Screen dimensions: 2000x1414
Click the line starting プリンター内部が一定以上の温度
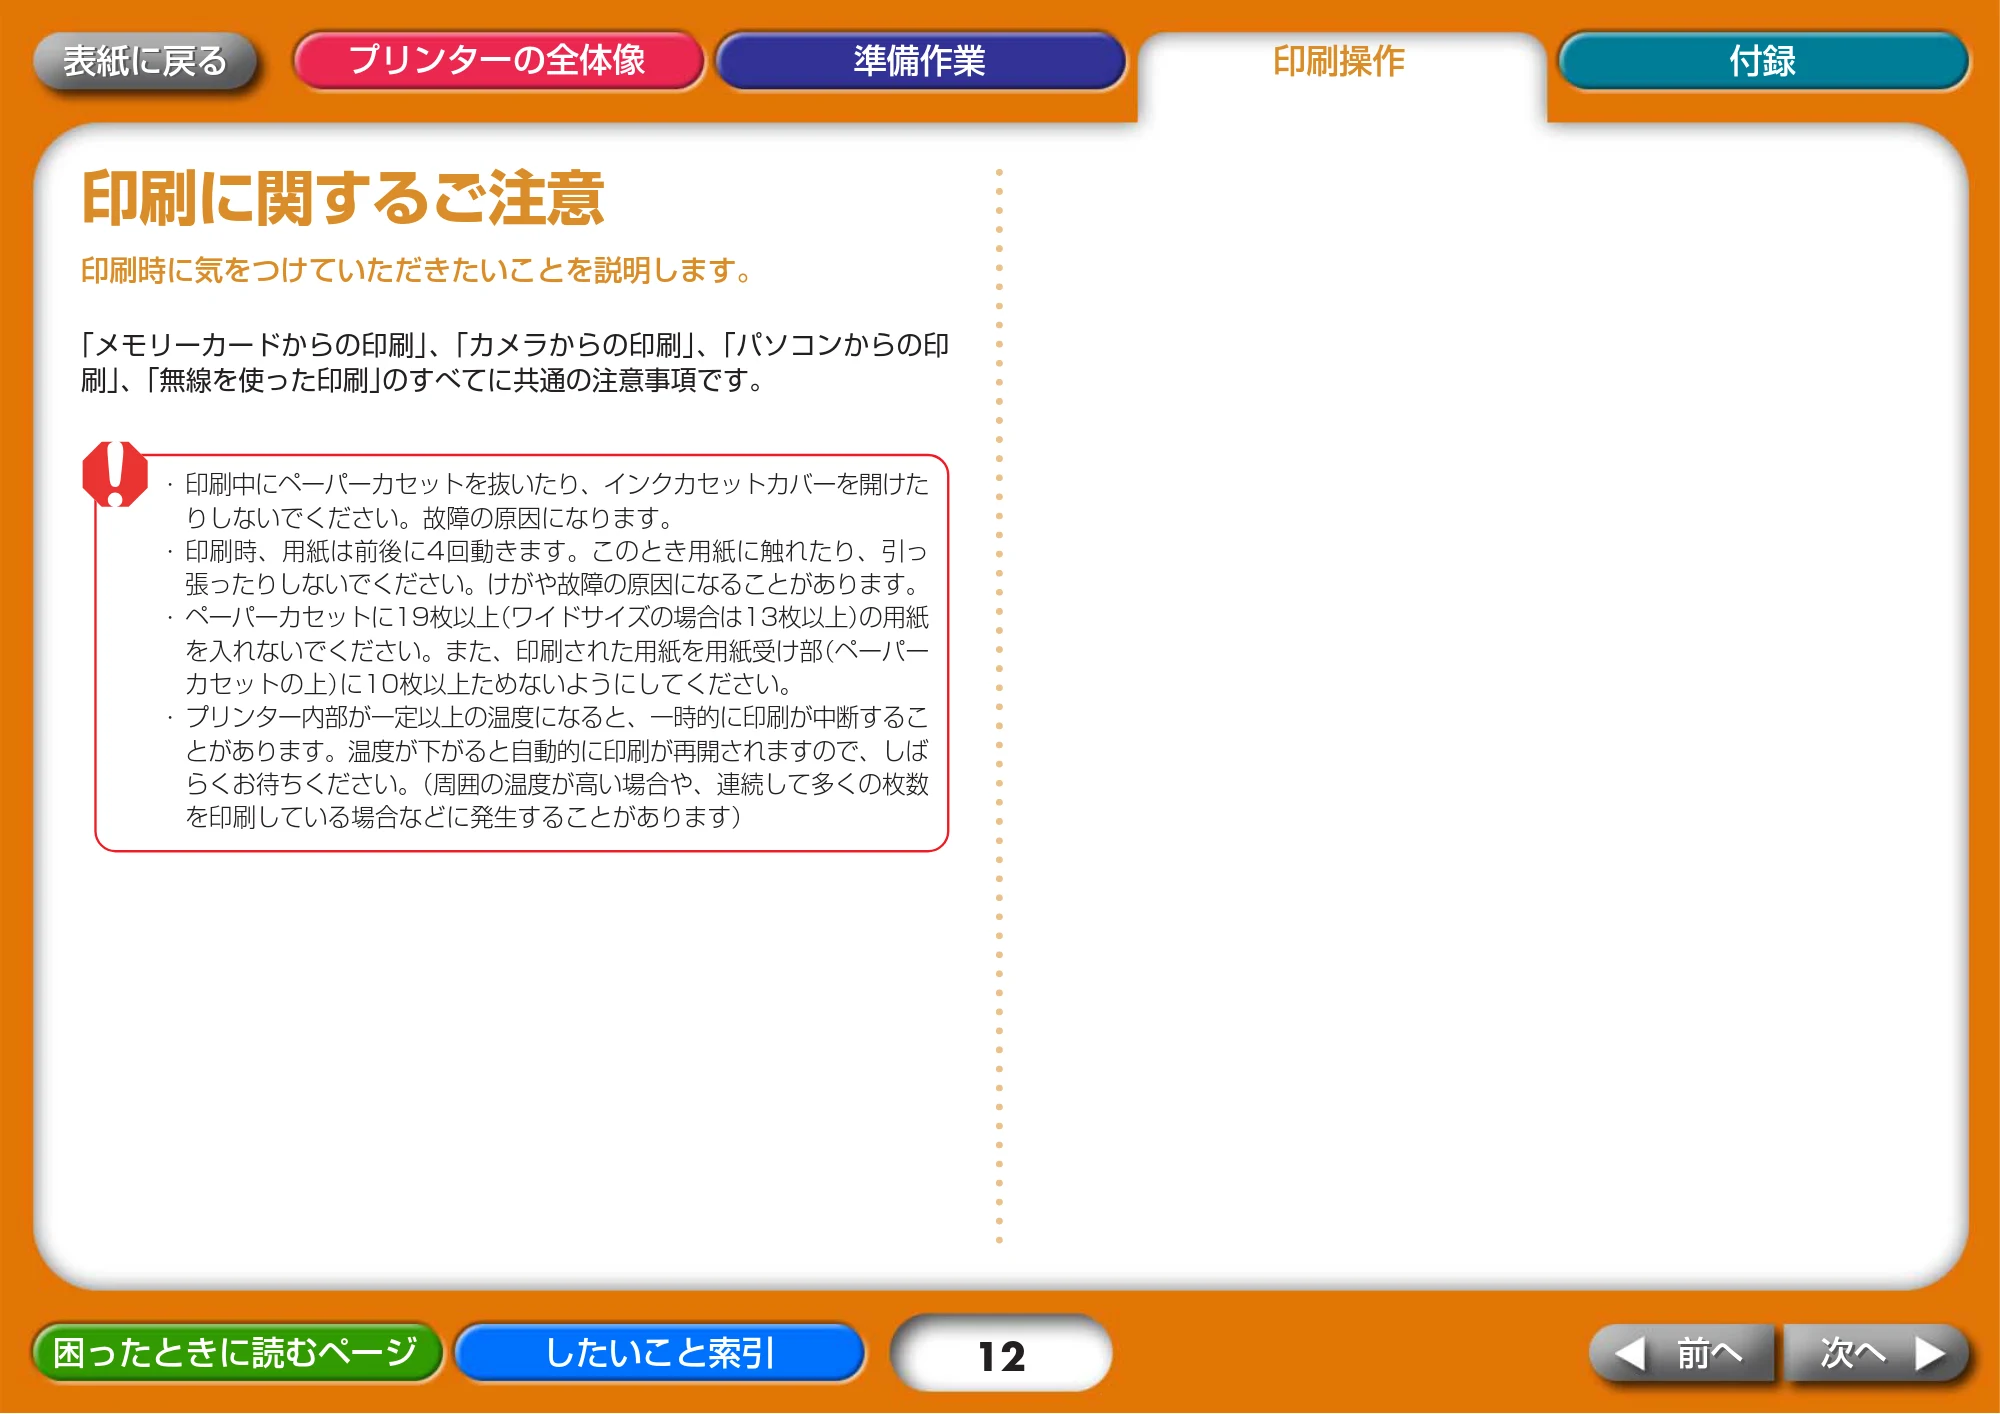(557, 717)
